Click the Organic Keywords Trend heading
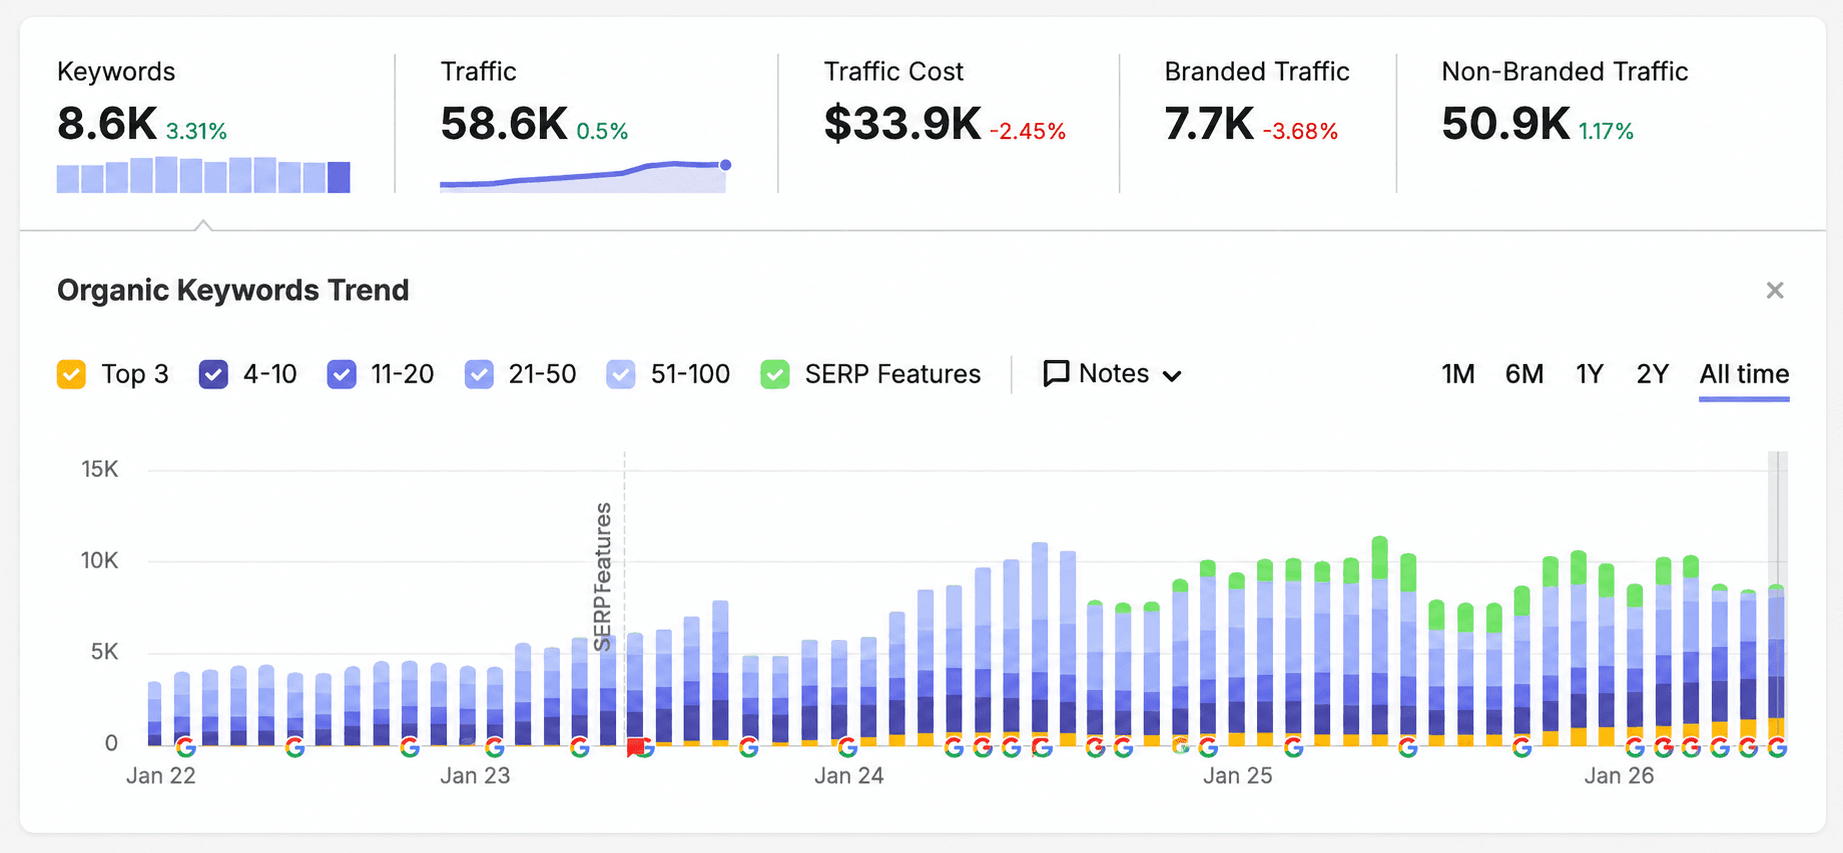The image size is (1843, 853). click(x=233, y=290)
